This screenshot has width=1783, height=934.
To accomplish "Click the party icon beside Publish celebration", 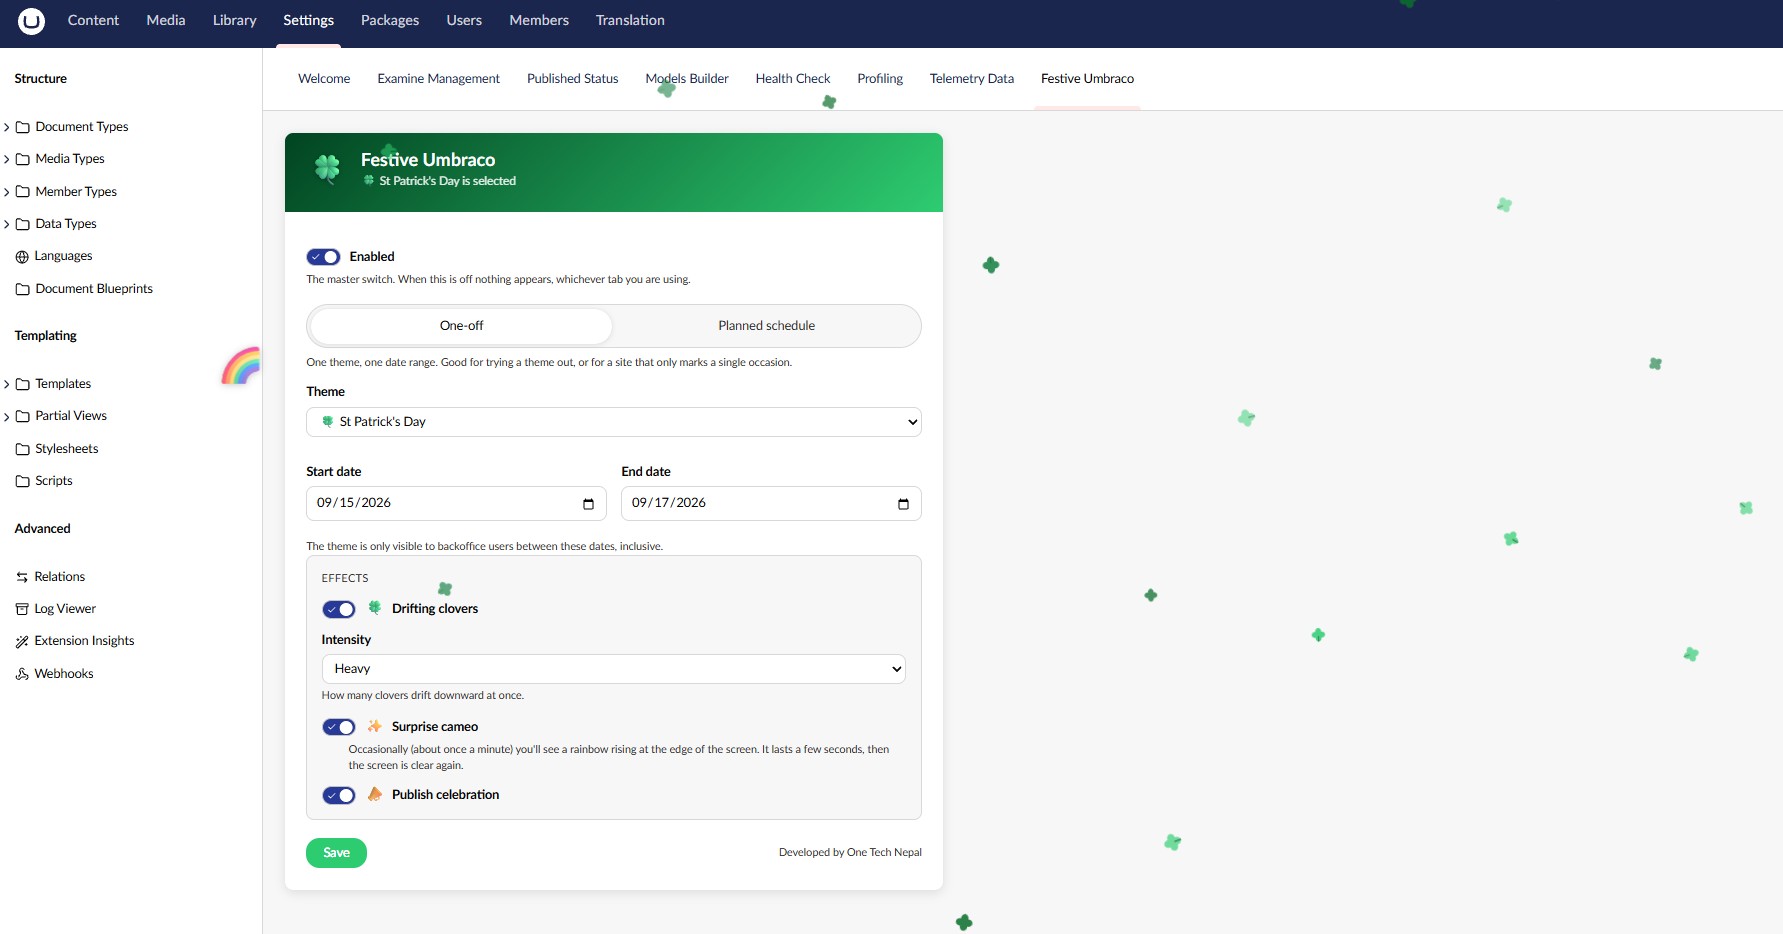I will pos(375,794).
